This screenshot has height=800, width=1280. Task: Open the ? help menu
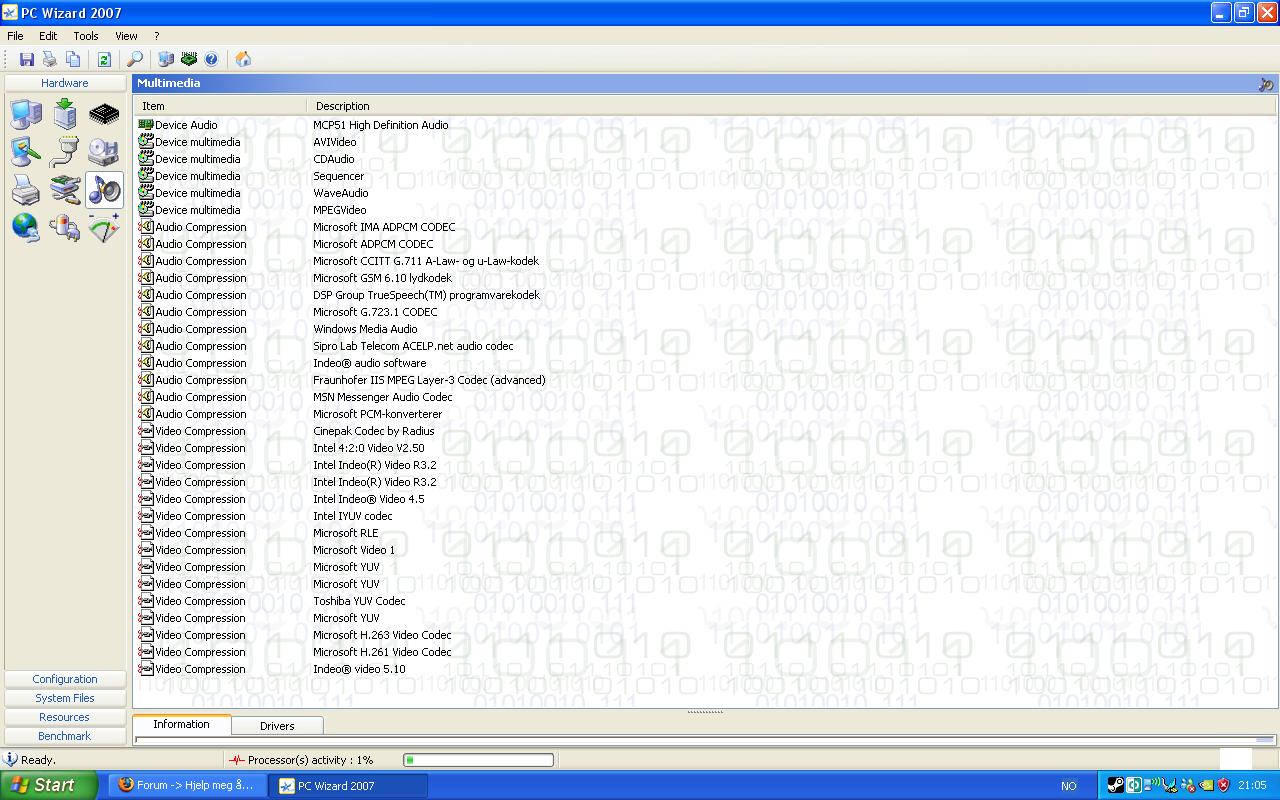click(156, 36)
